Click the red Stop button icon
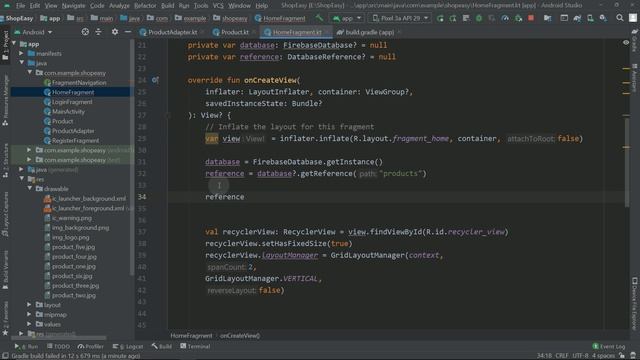This screenshot has height=360, width=640. coord(531,18)
